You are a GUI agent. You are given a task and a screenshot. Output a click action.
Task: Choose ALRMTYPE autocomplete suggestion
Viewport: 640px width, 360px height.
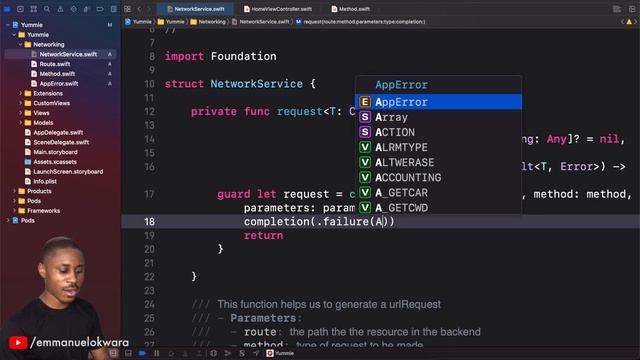click(x=438, y=147)
